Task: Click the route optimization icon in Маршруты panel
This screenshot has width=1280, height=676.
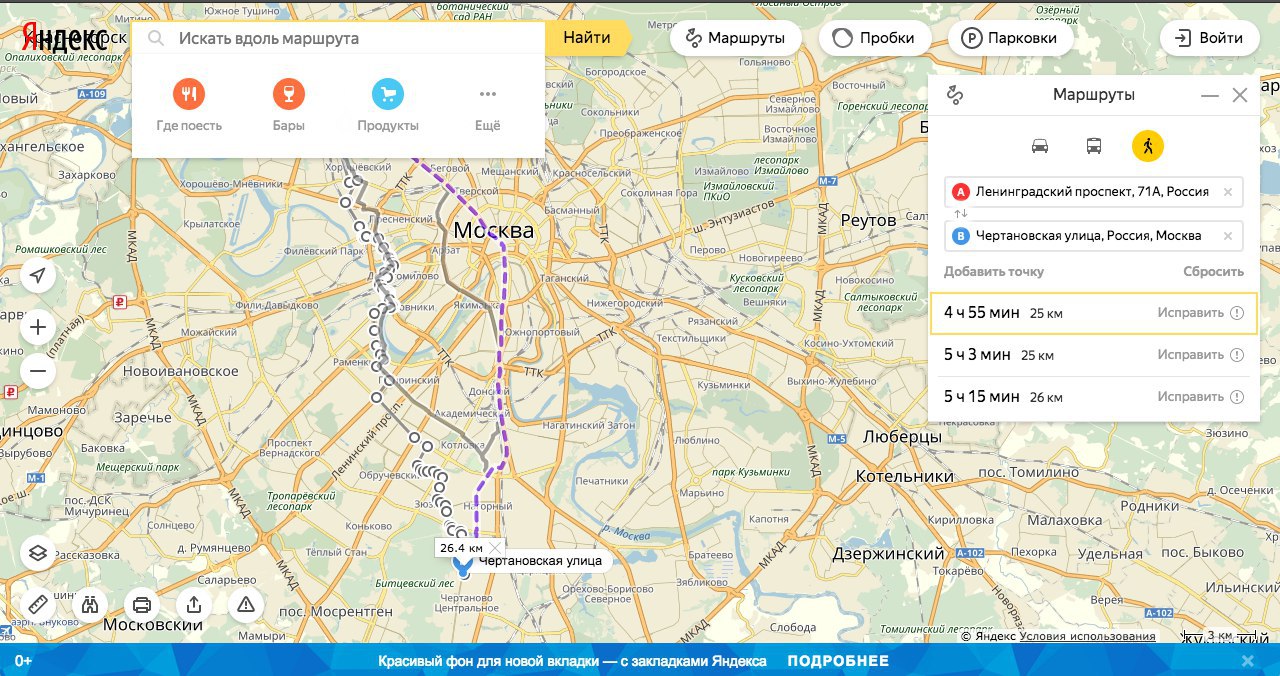Action: click(955, 95)
